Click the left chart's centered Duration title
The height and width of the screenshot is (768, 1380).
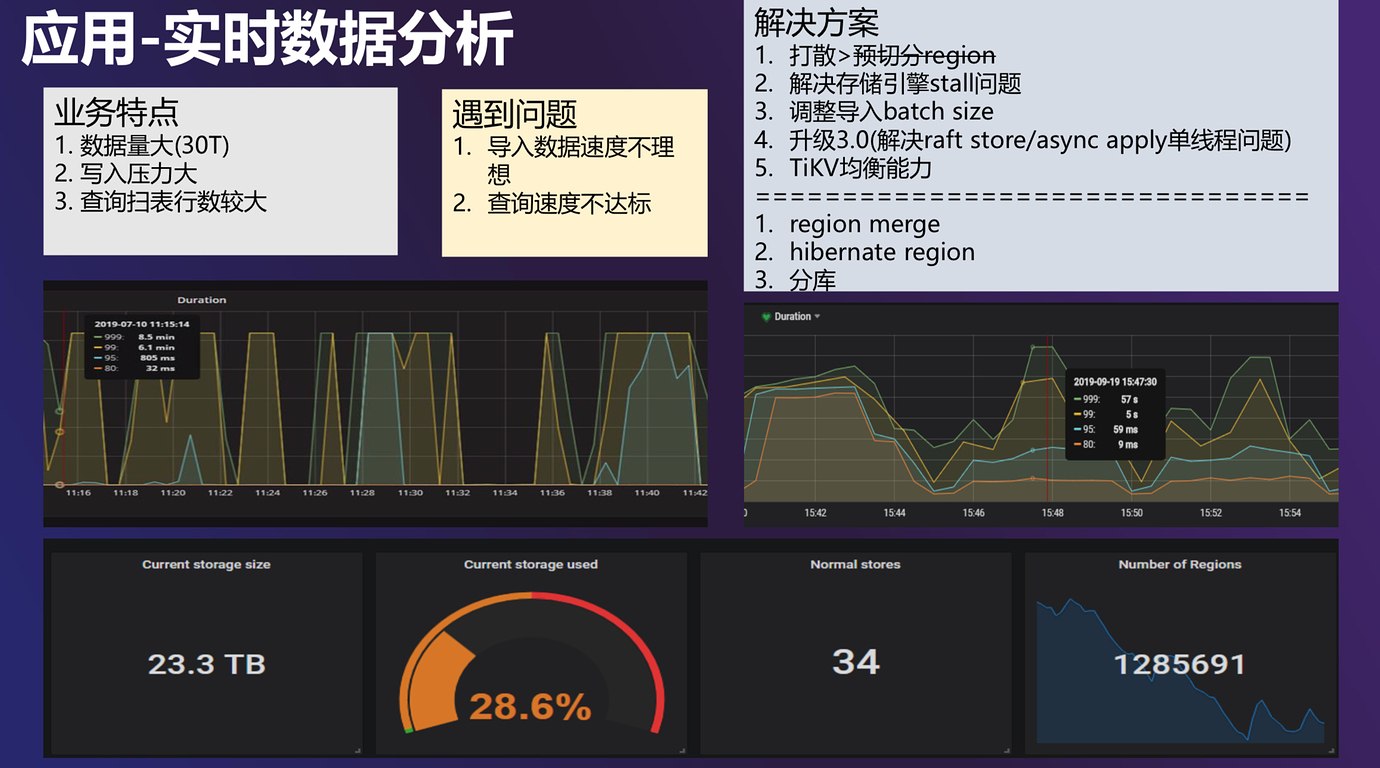click(x=202, y=300)
